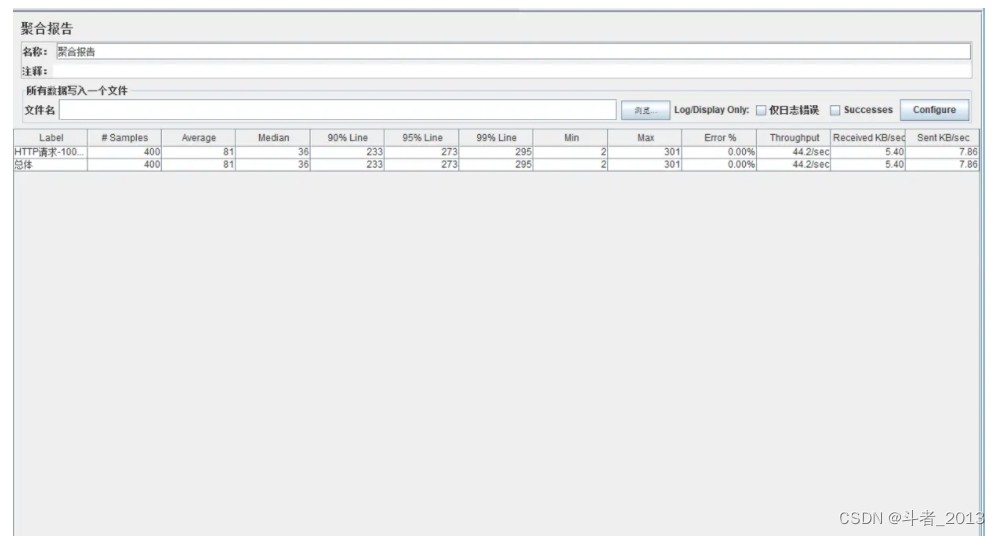This screenshot has height=536, width=1000.
Task: Click 400 samples in 总体 row
Action: coord(152,165)
